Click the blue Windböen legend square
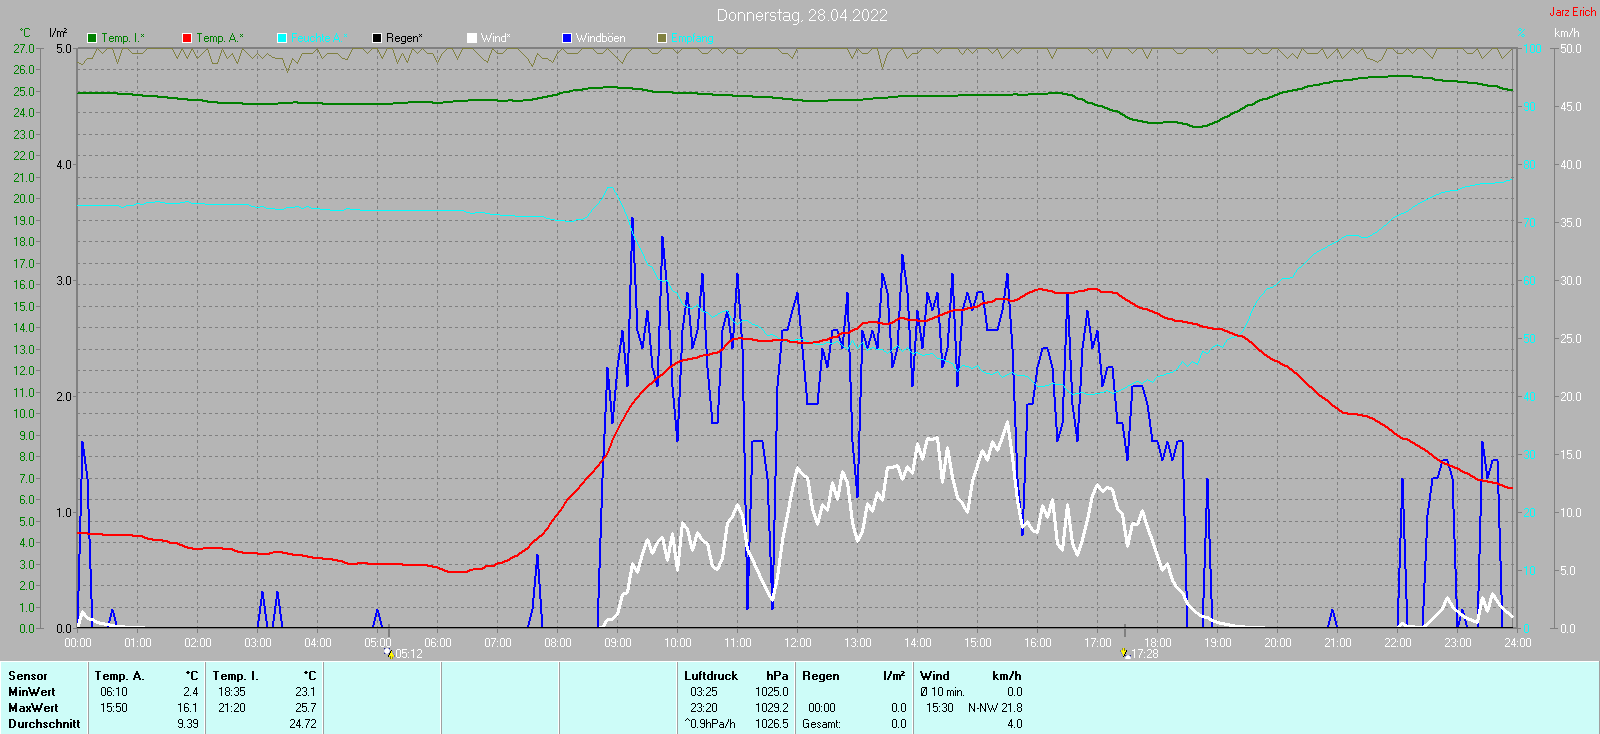1600x734 pixels. coord(567,38)
